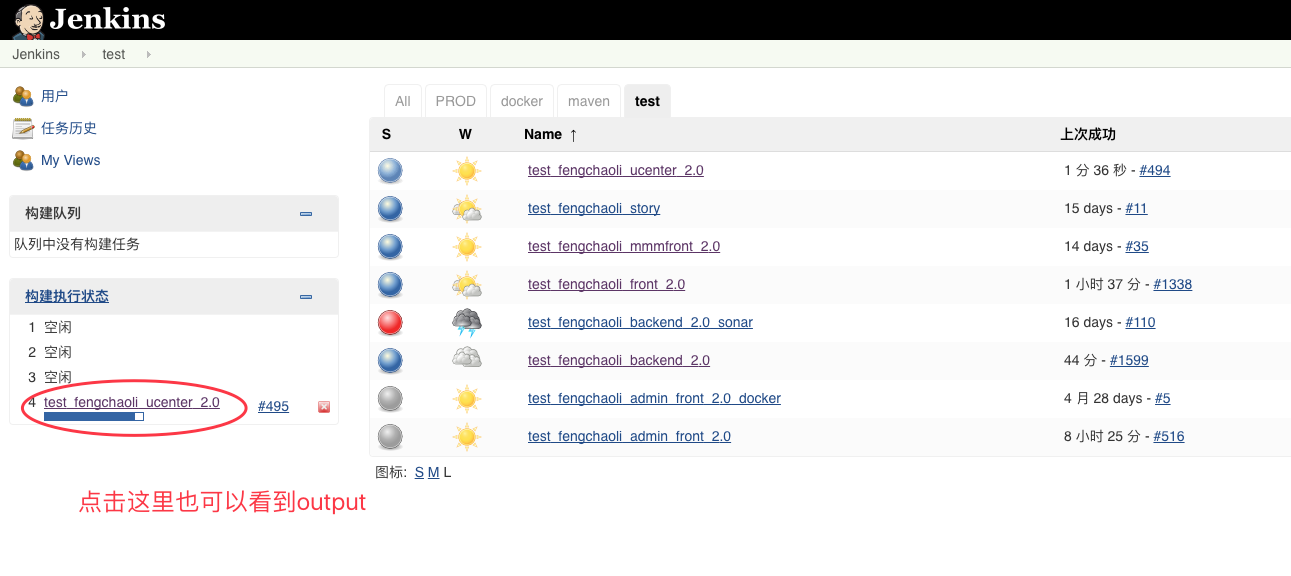Click thunderstorm weather icon for backend_2.0_sonar
The image size is (1291, 576).
pyautogui.click(x=466, y=322)
